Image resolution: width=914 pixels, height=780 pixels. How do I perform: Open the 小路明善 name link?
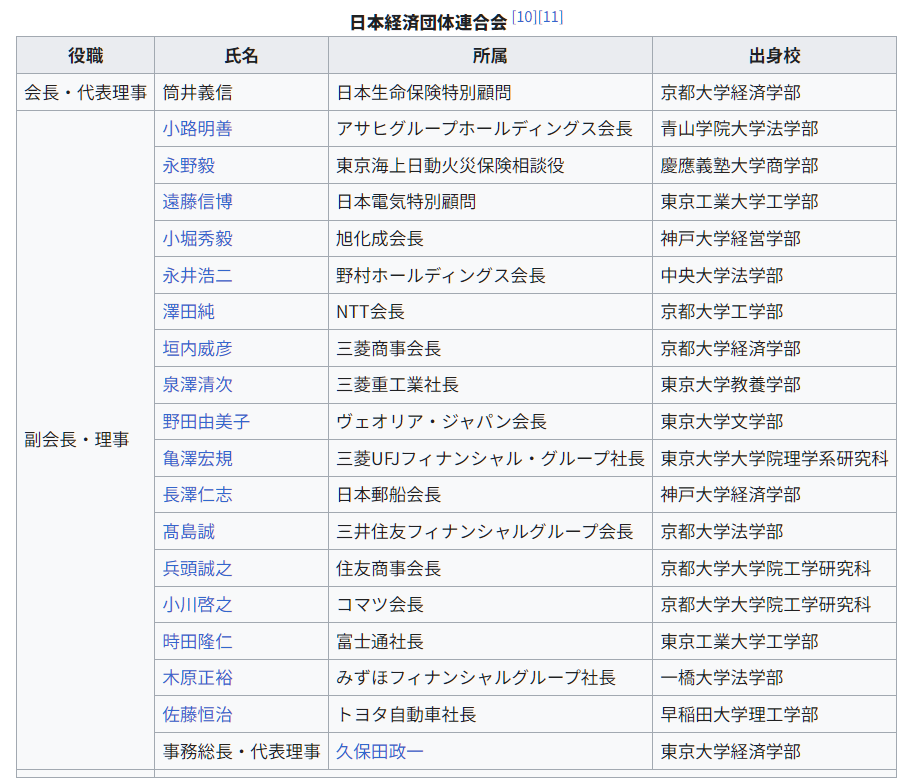coord(197,129)
